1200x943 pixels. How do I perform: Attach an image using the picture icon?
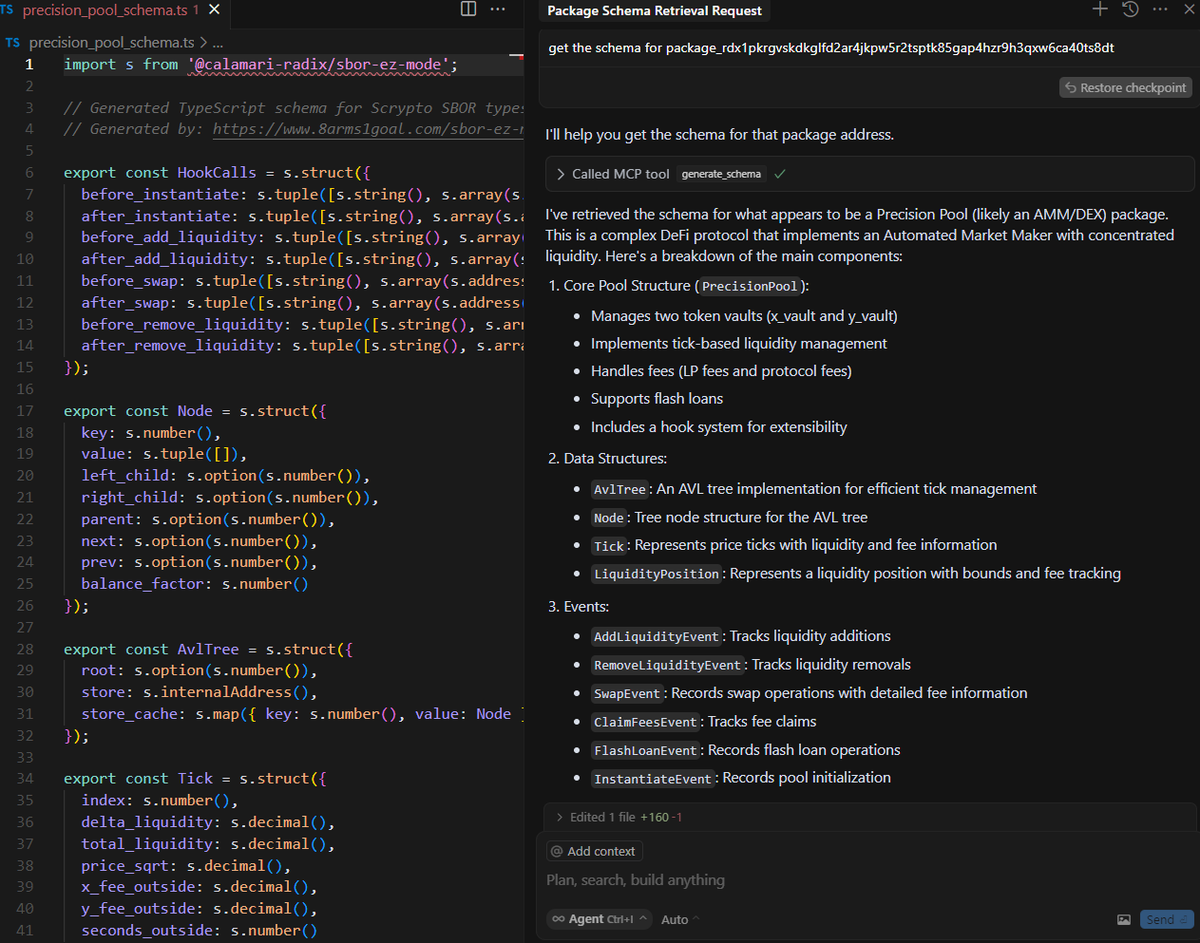click(1124, 919)
